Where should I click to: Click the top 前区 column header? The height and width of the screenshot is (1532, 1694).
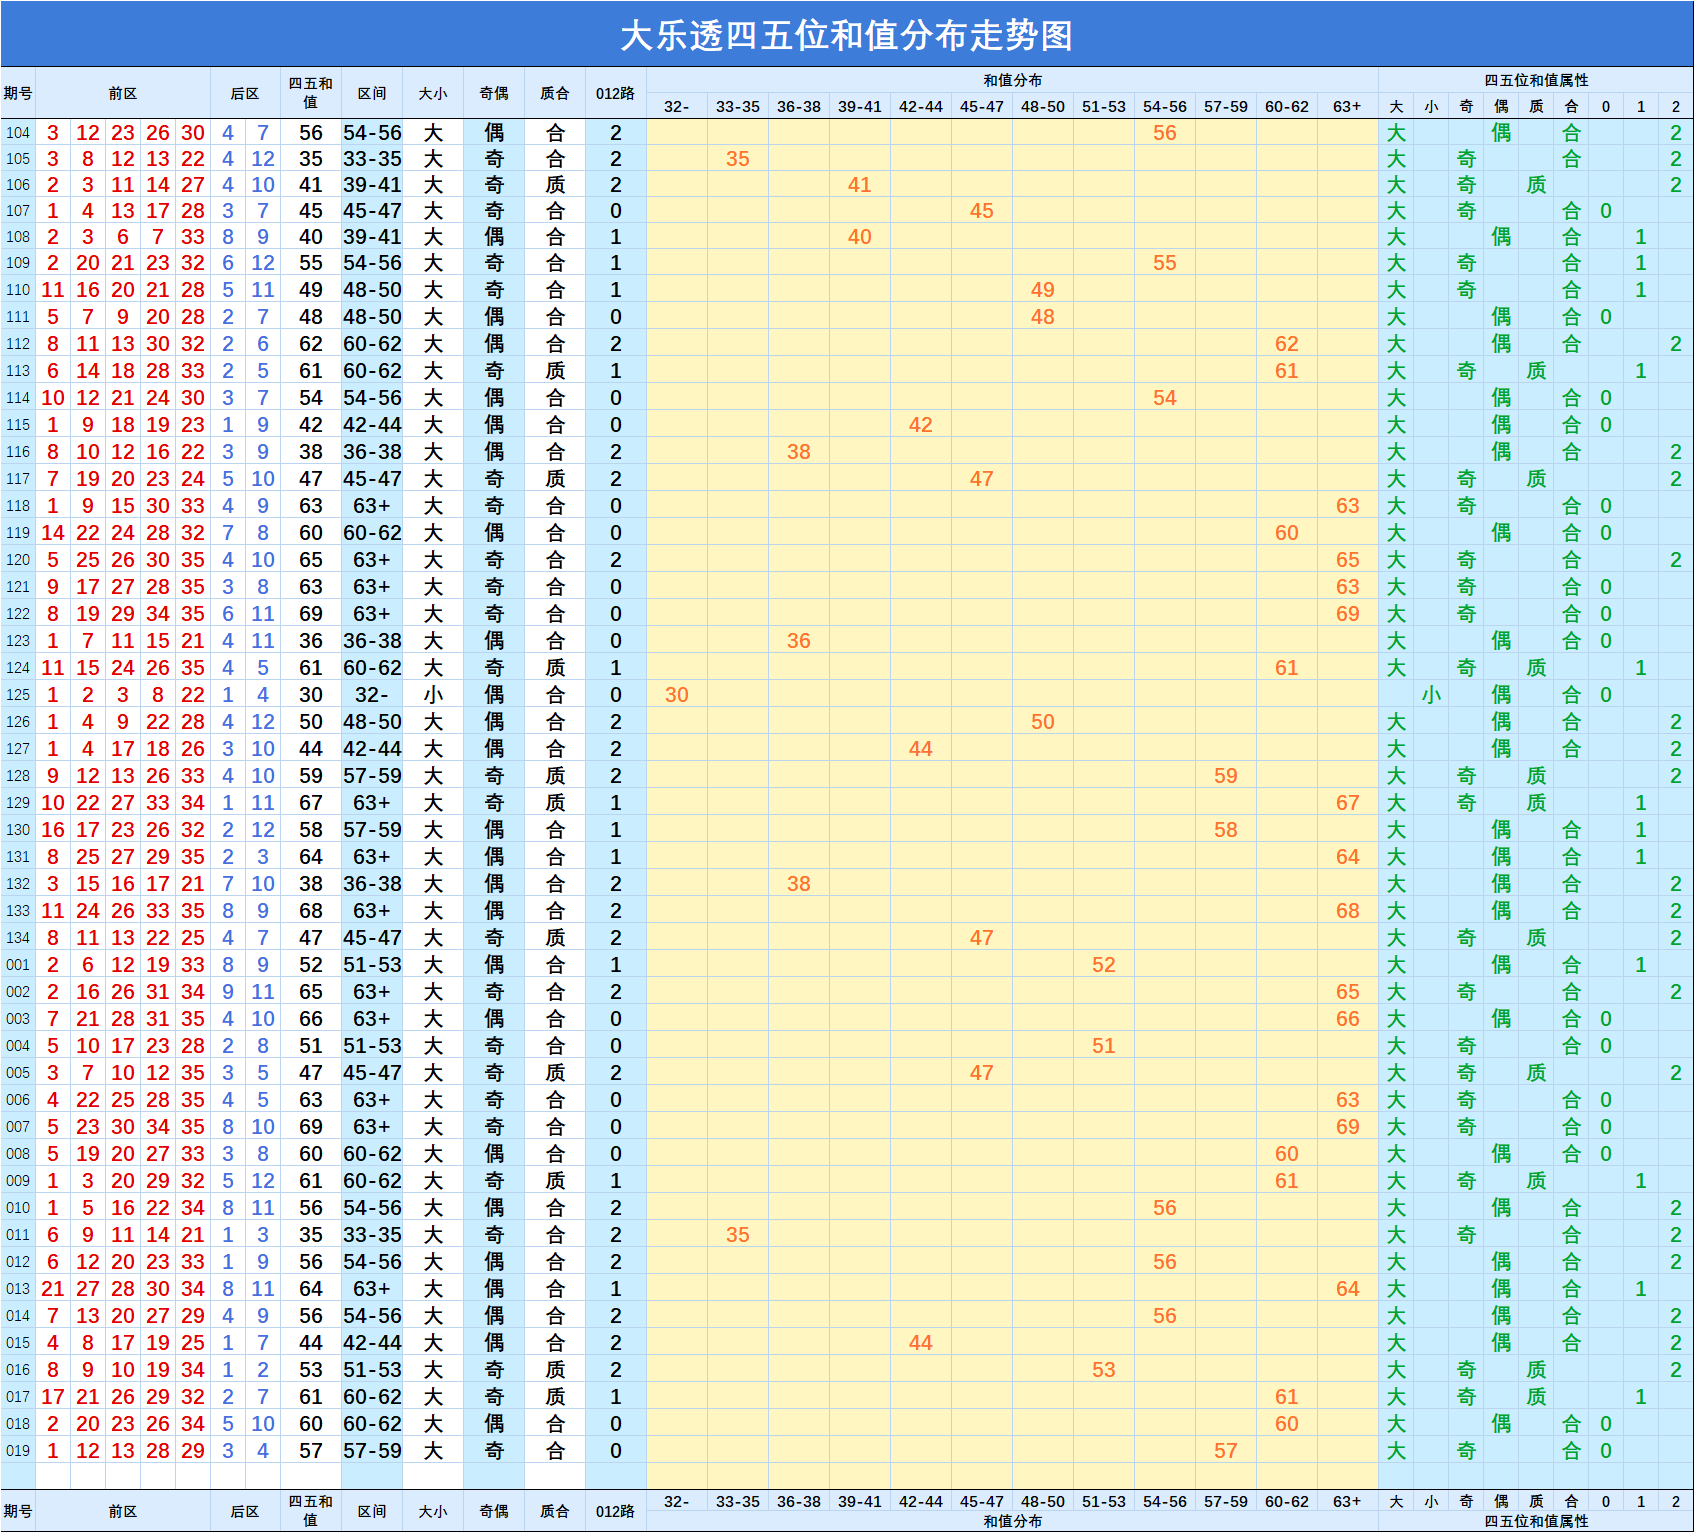click(123, 93)
